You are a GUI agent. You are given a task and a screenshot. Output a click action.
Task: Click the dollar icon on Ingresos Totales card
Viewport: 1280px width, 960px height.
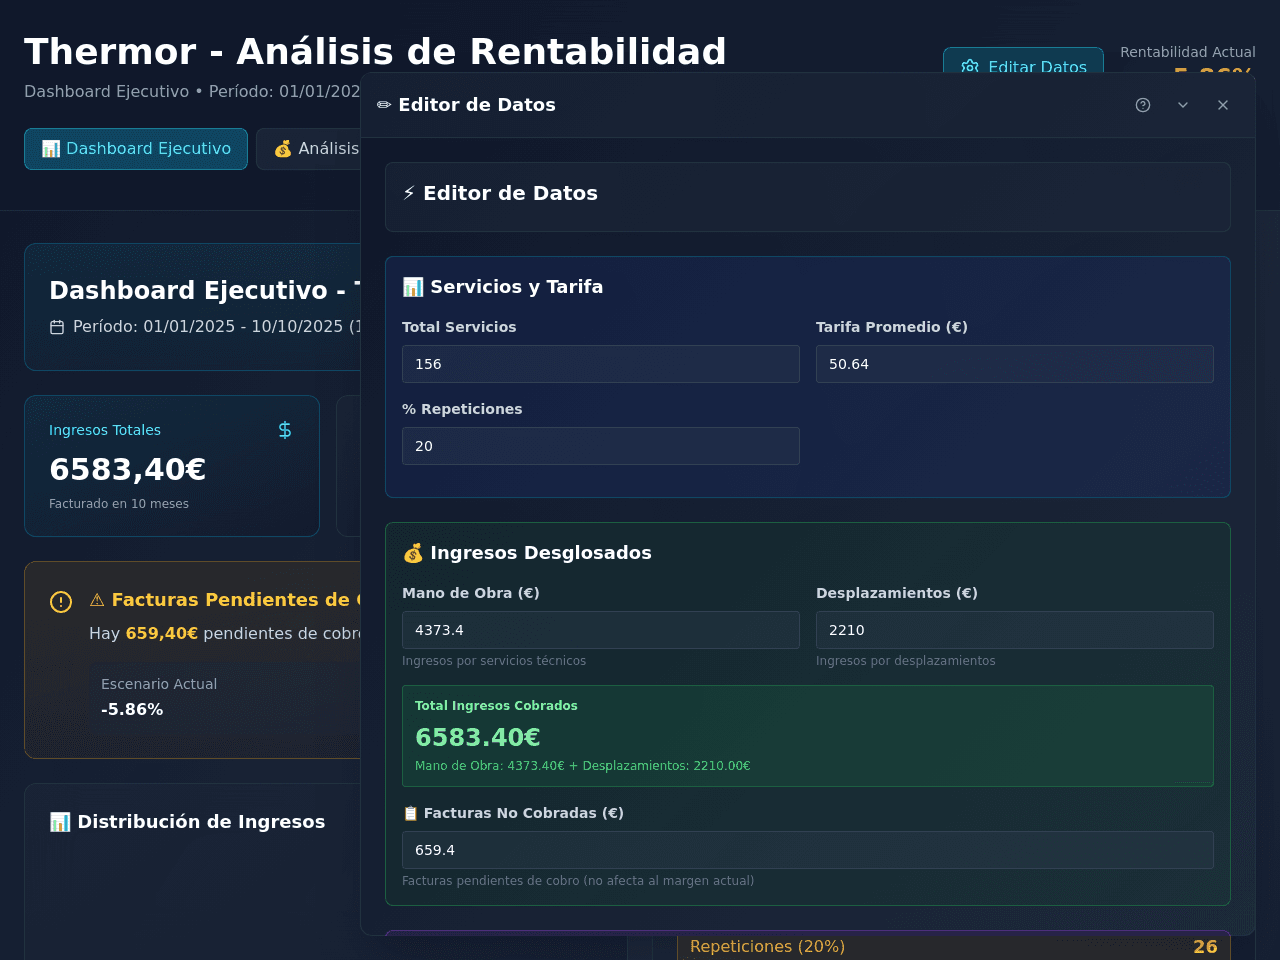[x=285, y=430]
